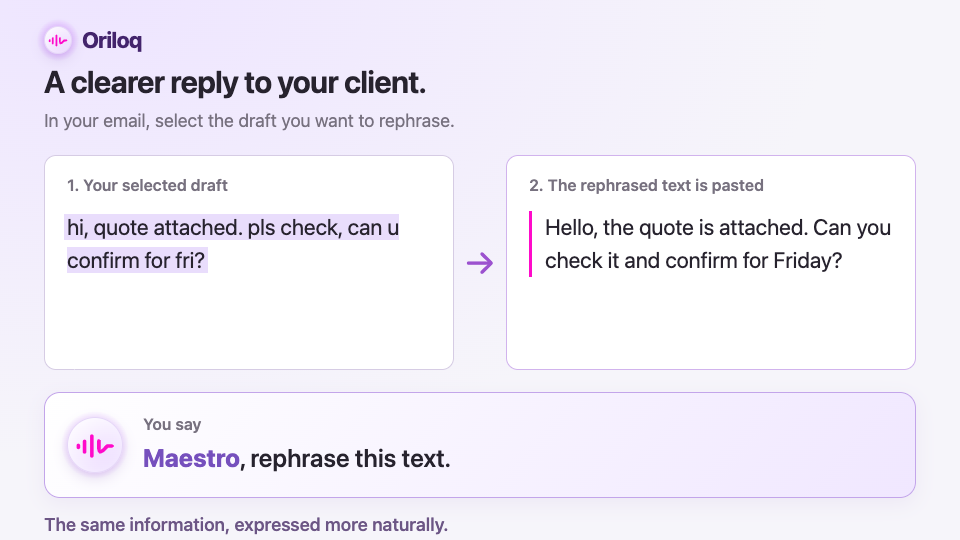Click the 'Maestro' keyword in the voice command
960x540 pixels.
coord(191,459)
